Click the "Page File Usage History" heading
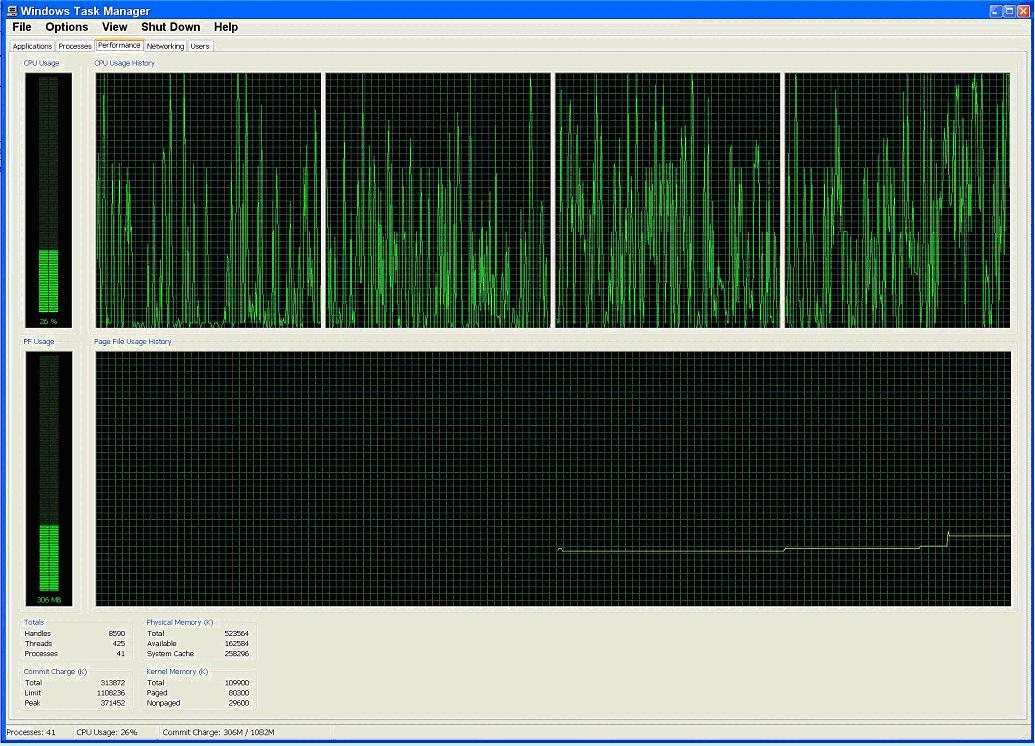The width and height of the screenshot is (1035, 746). pyautogui.click(x=133, y=341)
